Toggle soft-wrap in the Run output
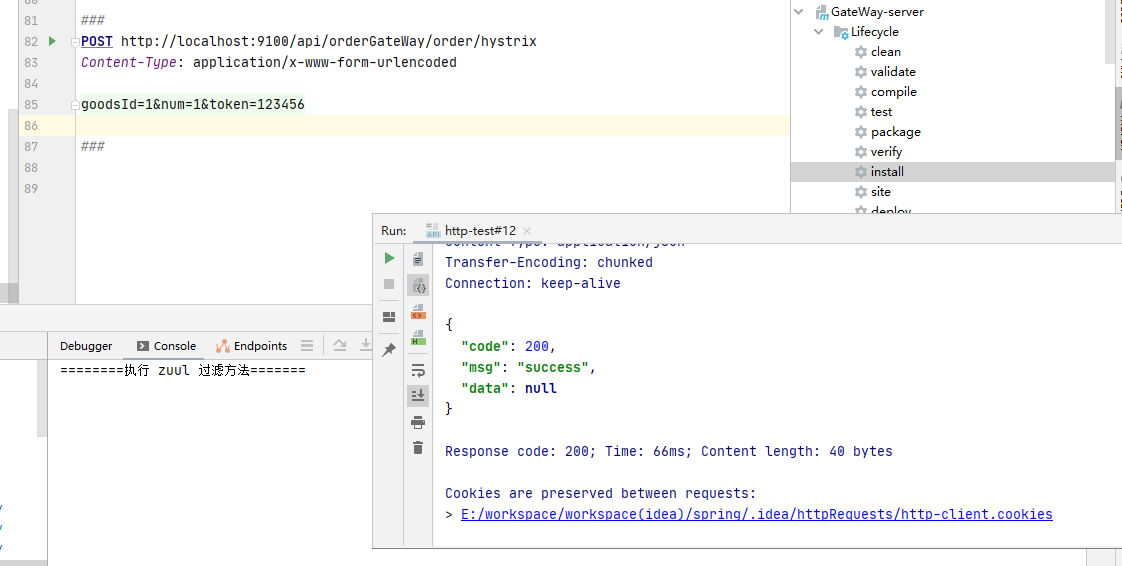 coord(418,370)
